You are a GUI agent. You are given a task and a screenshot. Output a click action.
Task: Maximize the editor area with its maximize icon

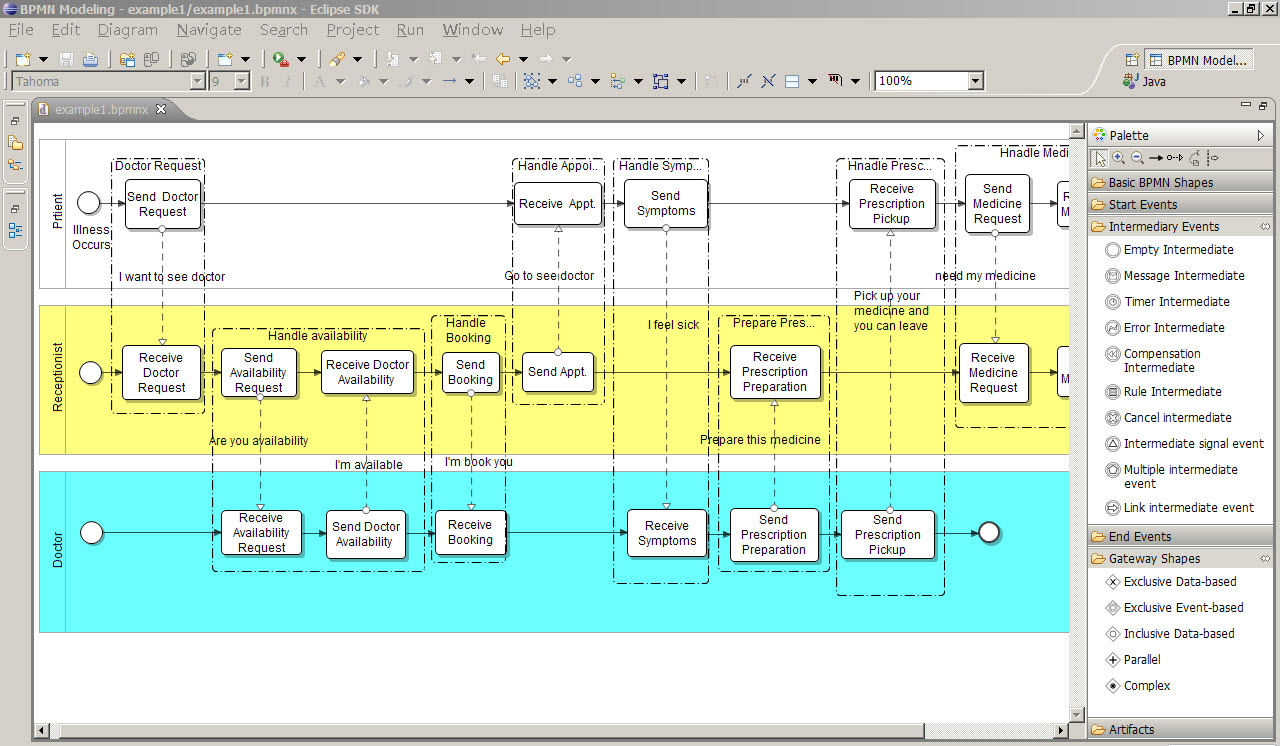[1263, 106]
